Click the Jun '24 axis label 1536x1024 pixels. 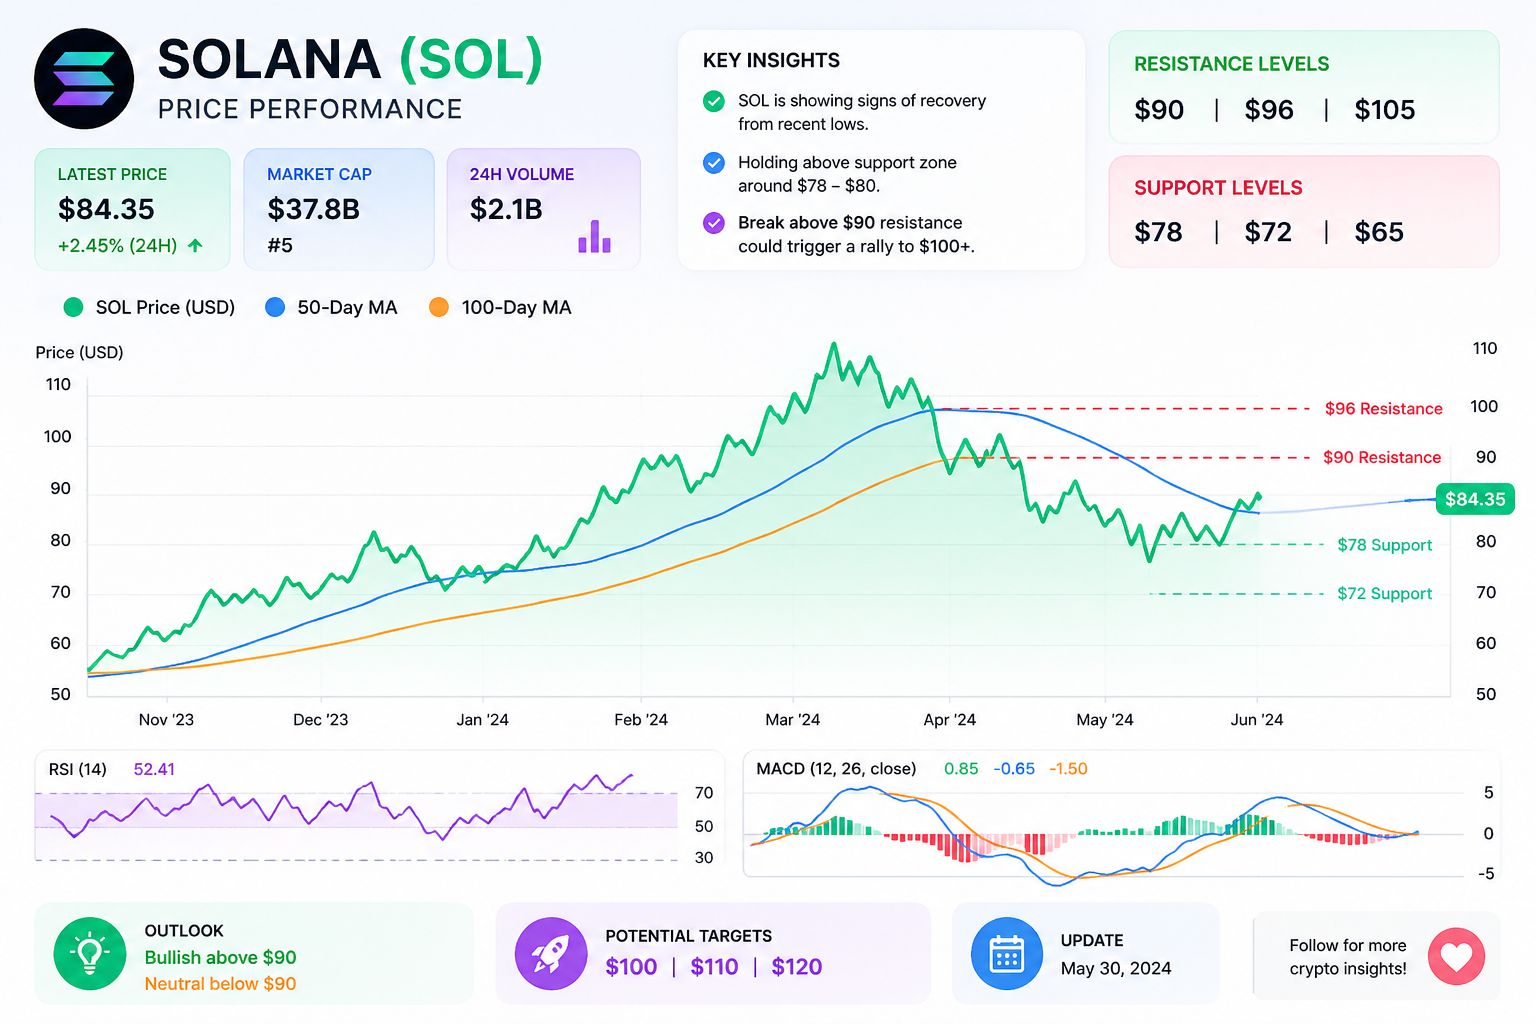click(1257, 720)
